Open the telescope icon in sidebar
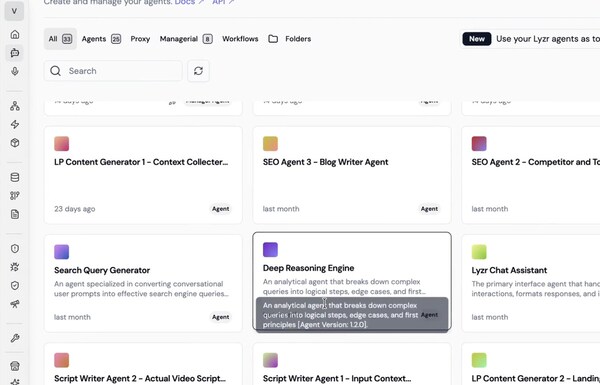600x385 pixels. pos(15,304)
